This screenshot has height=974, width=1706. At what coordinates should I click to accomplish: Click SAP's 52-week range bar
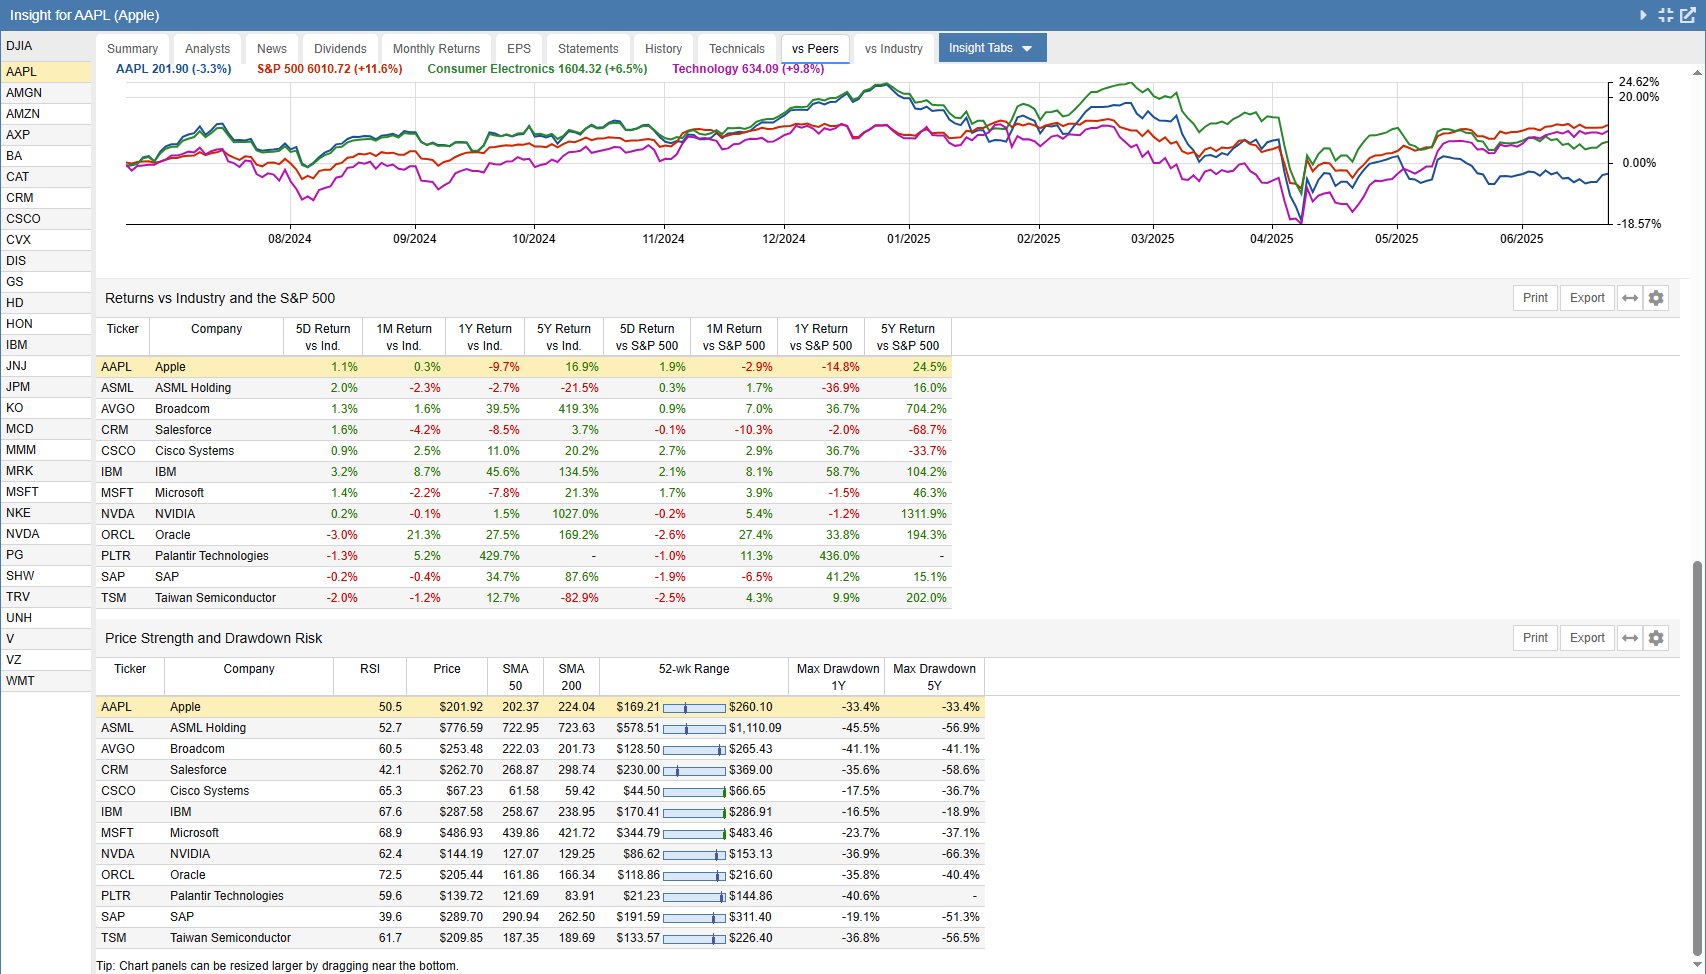coord(694,917)
